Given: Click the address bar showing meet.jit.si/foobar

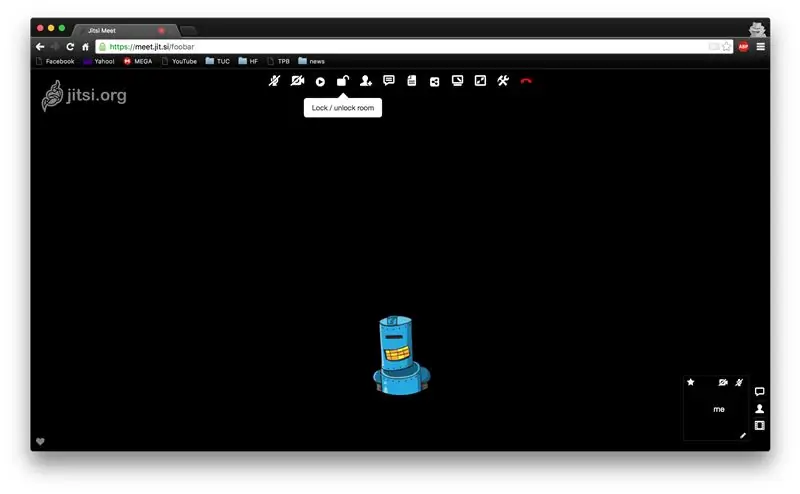Looking at the screenshot, I should (x=414, y=47).
